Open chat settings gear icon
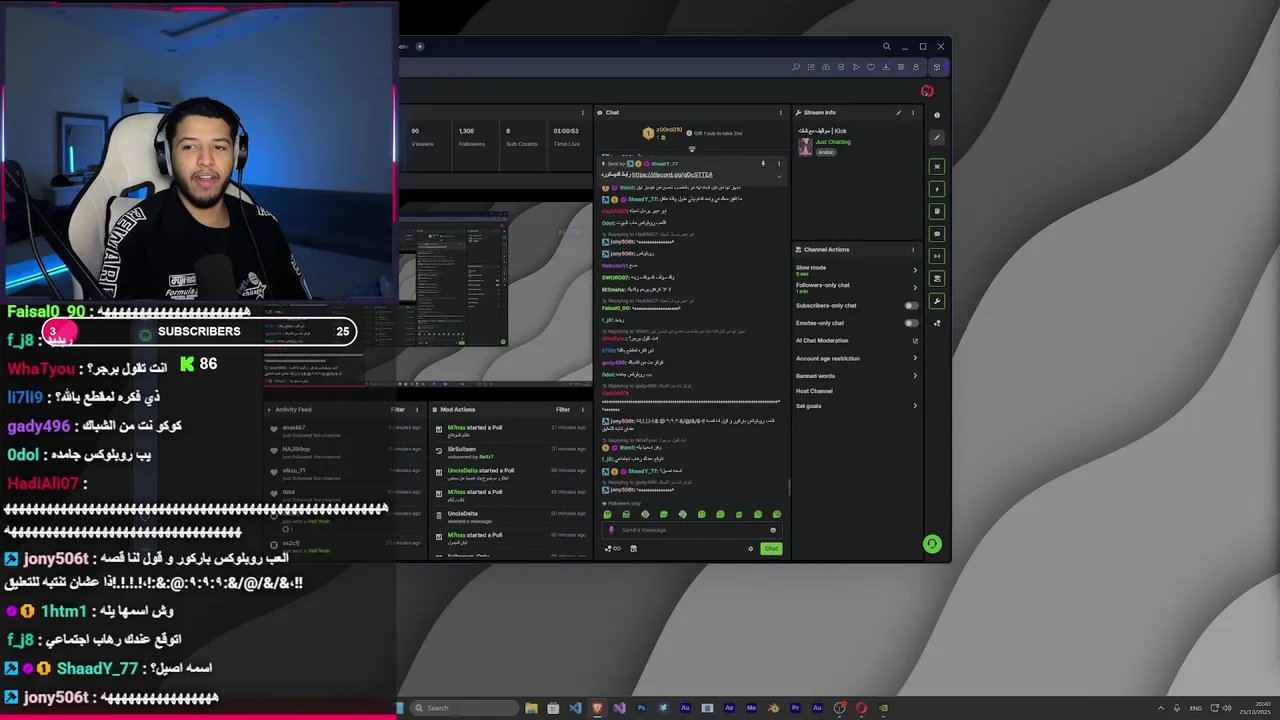This screenshot has width=1280, height=720. click(751, 548)
